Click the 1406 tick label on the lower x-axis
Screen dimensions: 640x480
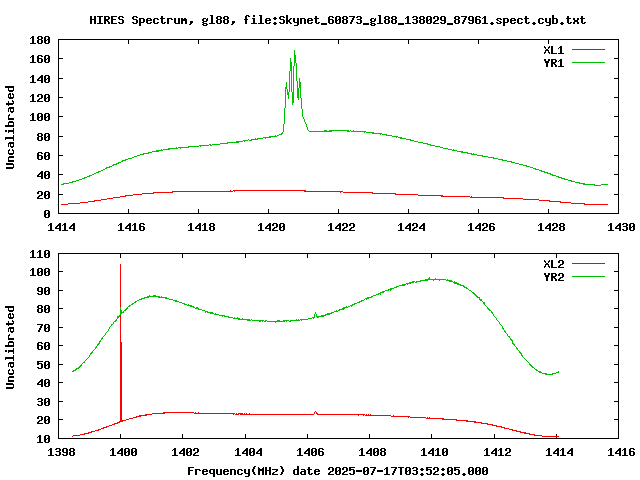[310, 452]
